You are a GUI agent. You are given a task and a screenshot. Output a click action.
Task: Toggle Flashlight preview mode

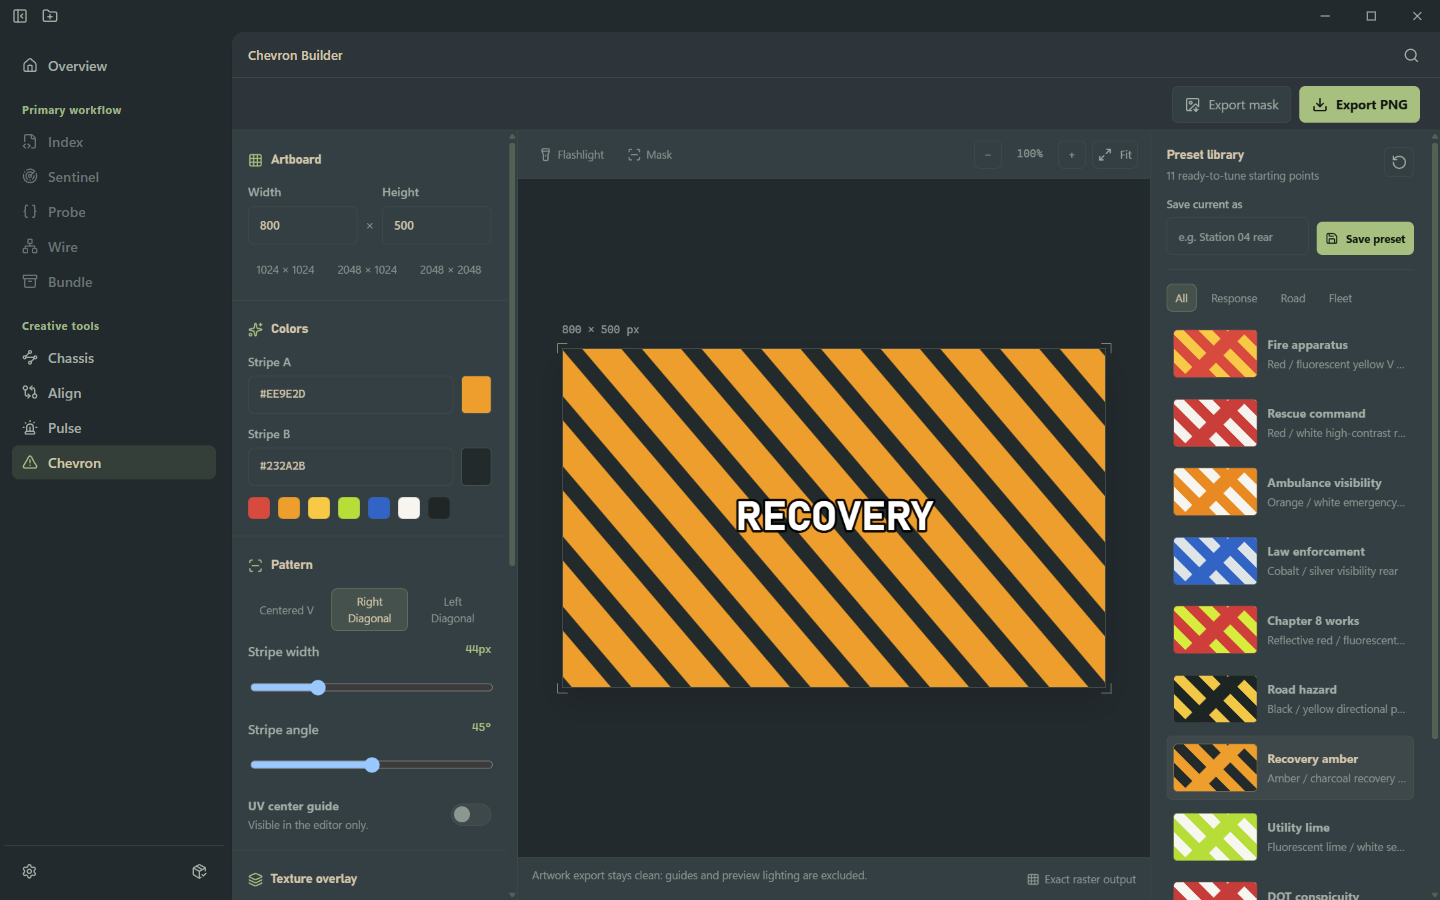[572, 155]
